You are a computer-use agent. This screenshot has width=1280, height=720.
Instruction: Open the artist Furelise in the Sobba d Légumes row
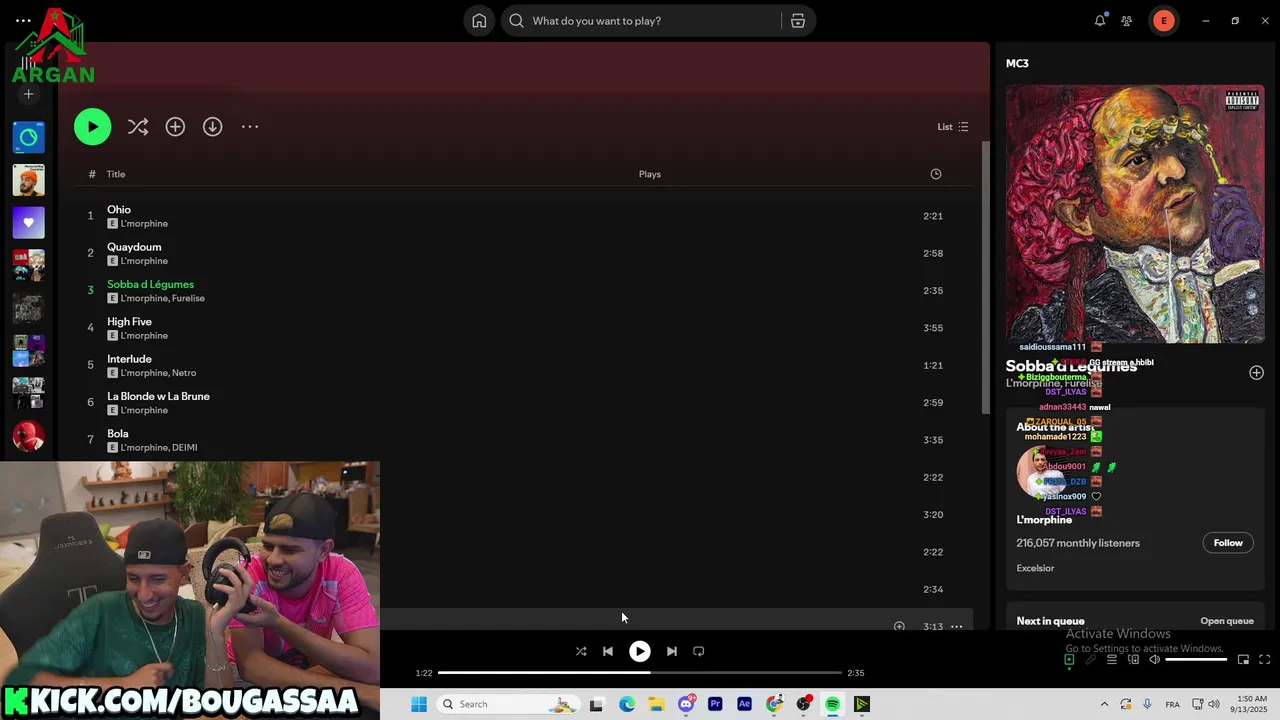pos(188,298)
